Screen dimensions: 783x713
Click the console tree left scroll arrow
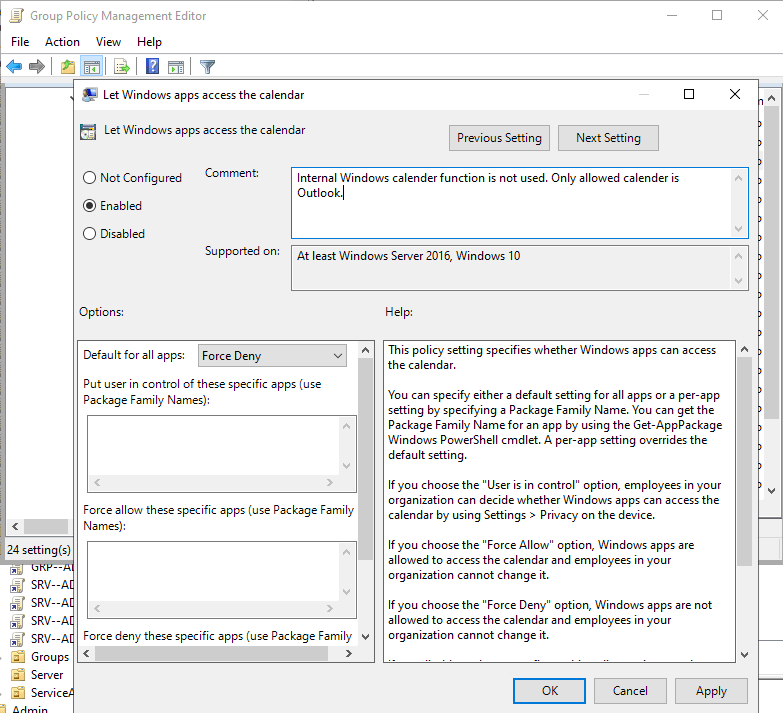click(x=15, y=526)
